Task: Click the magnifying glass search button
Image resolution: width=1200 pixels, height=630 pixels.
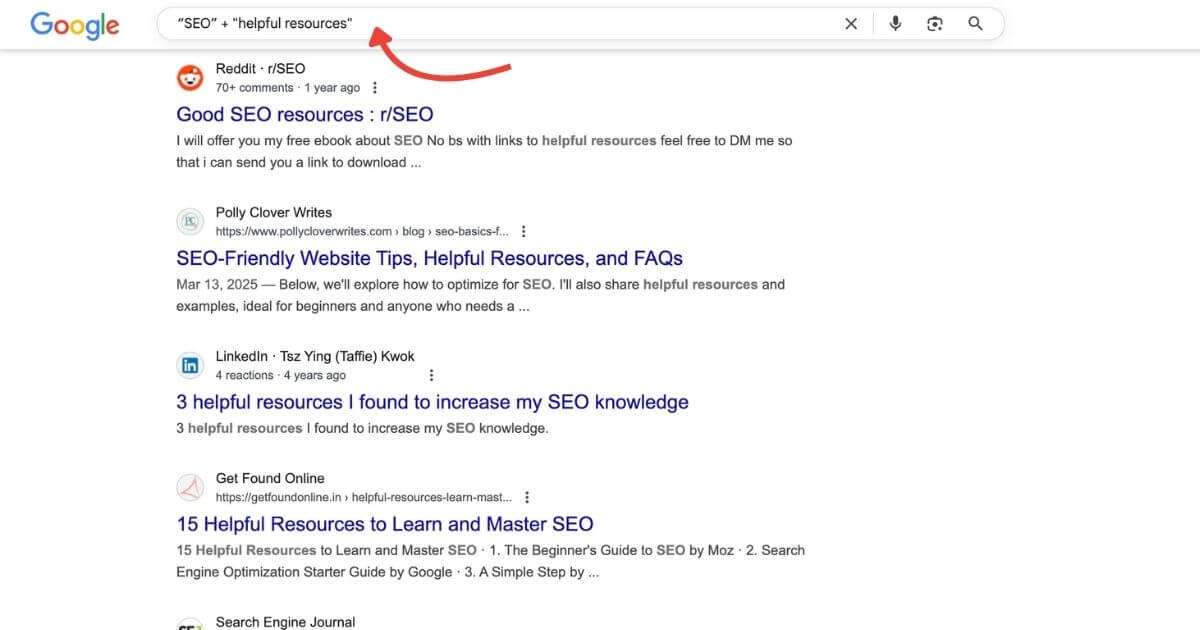Action: click(x=976, y=24)
